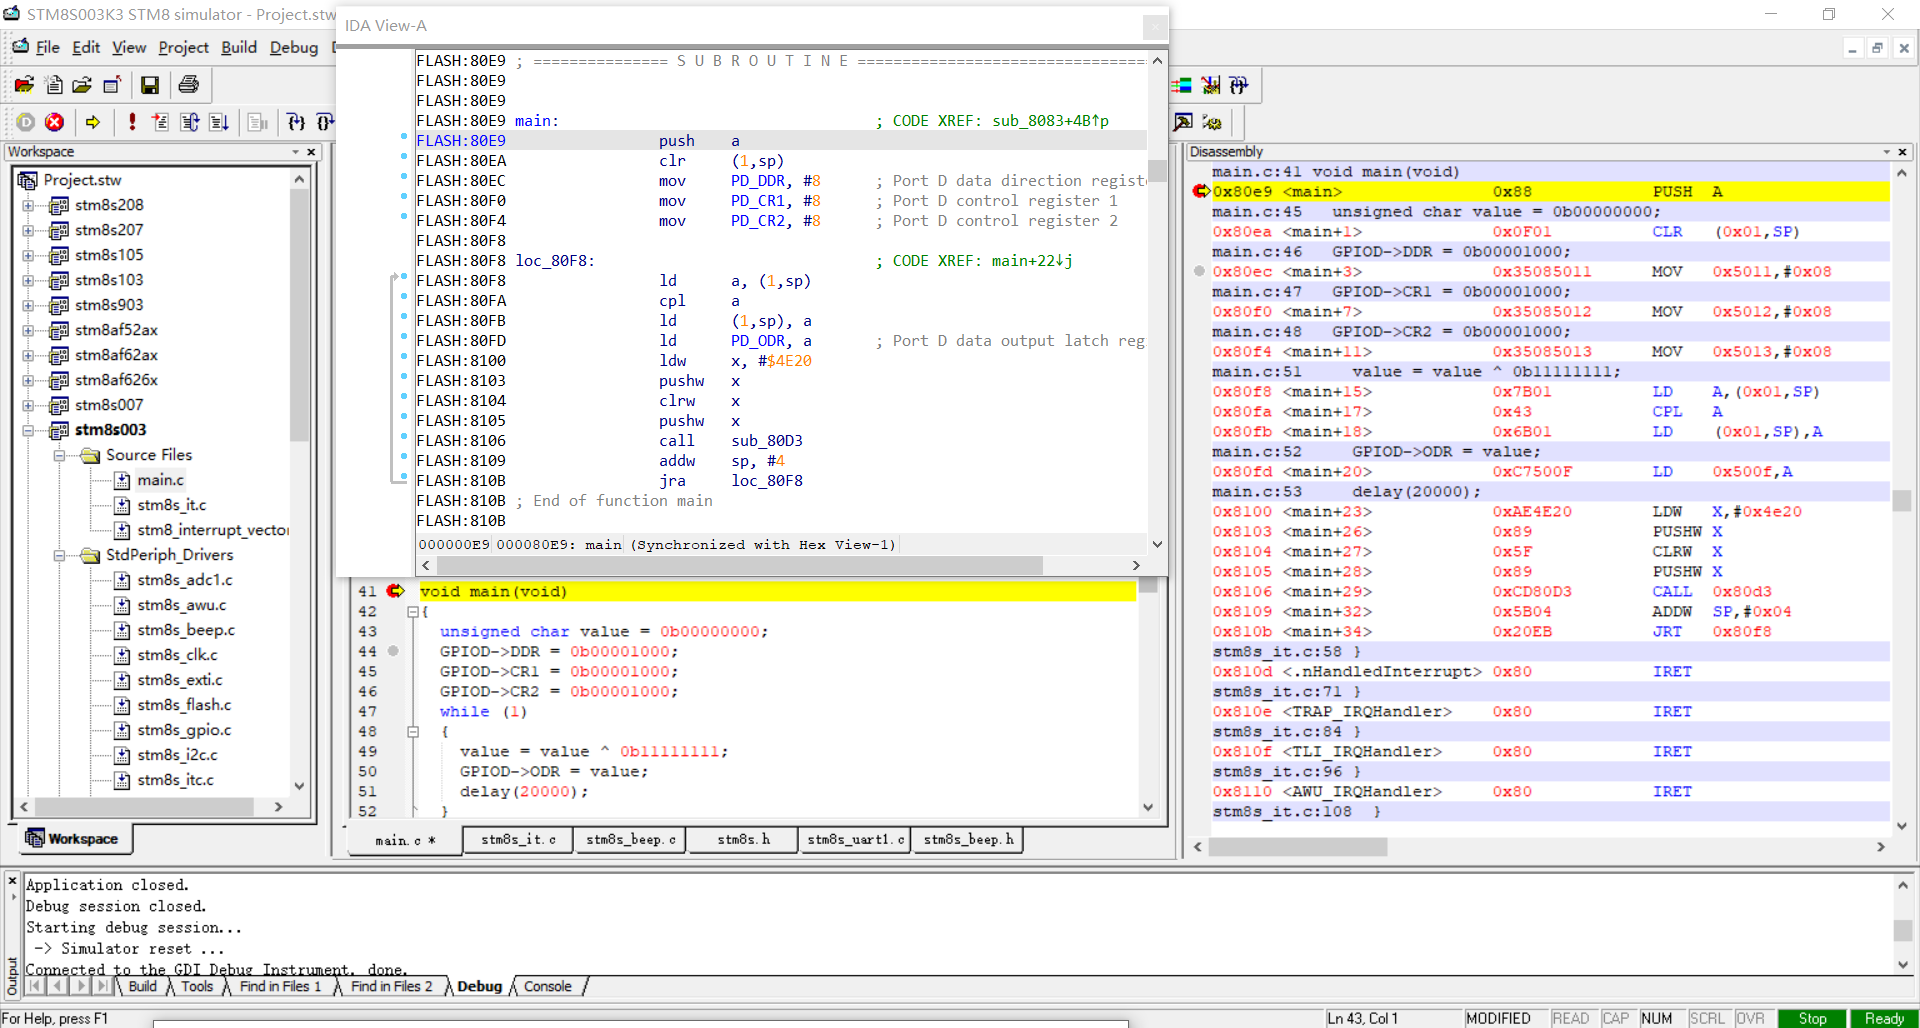Click the Save file floppy disk icon
The width and height of the screenshot is (1920, 1028).
pyautogui.click(x=150, y=86)
